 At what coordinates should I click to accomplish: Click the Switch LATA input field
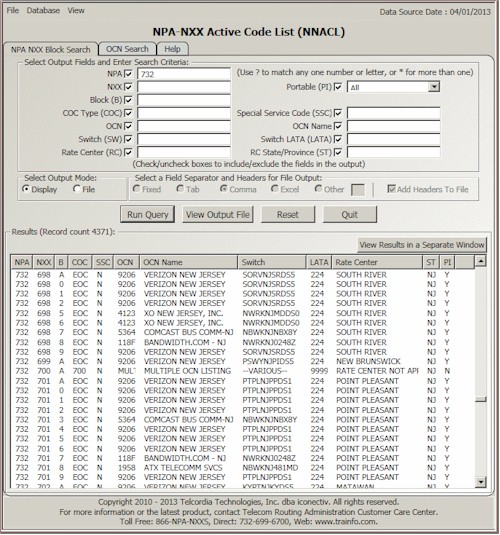[x=394, y=139]
